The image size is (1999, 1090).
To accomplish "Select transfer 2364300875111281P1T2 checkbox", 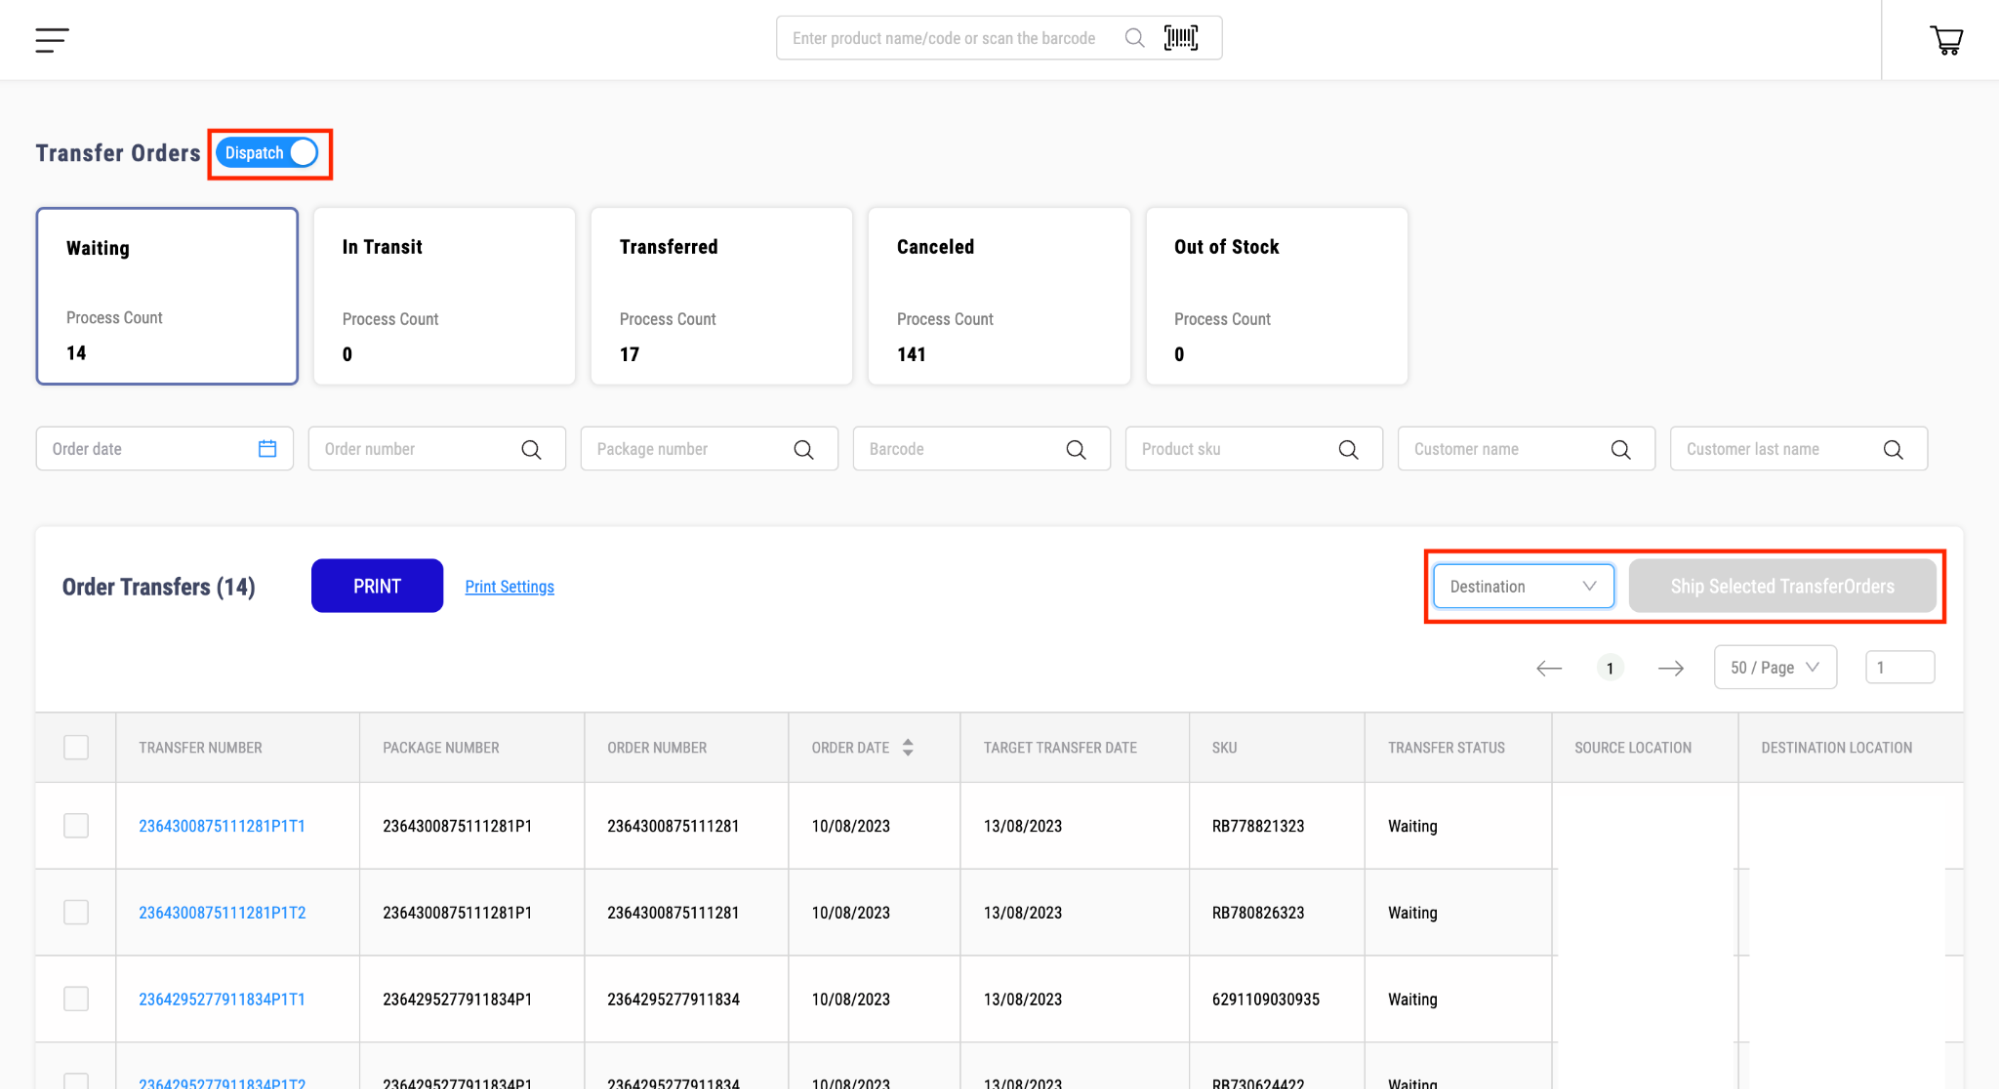I will pos(76,912).
